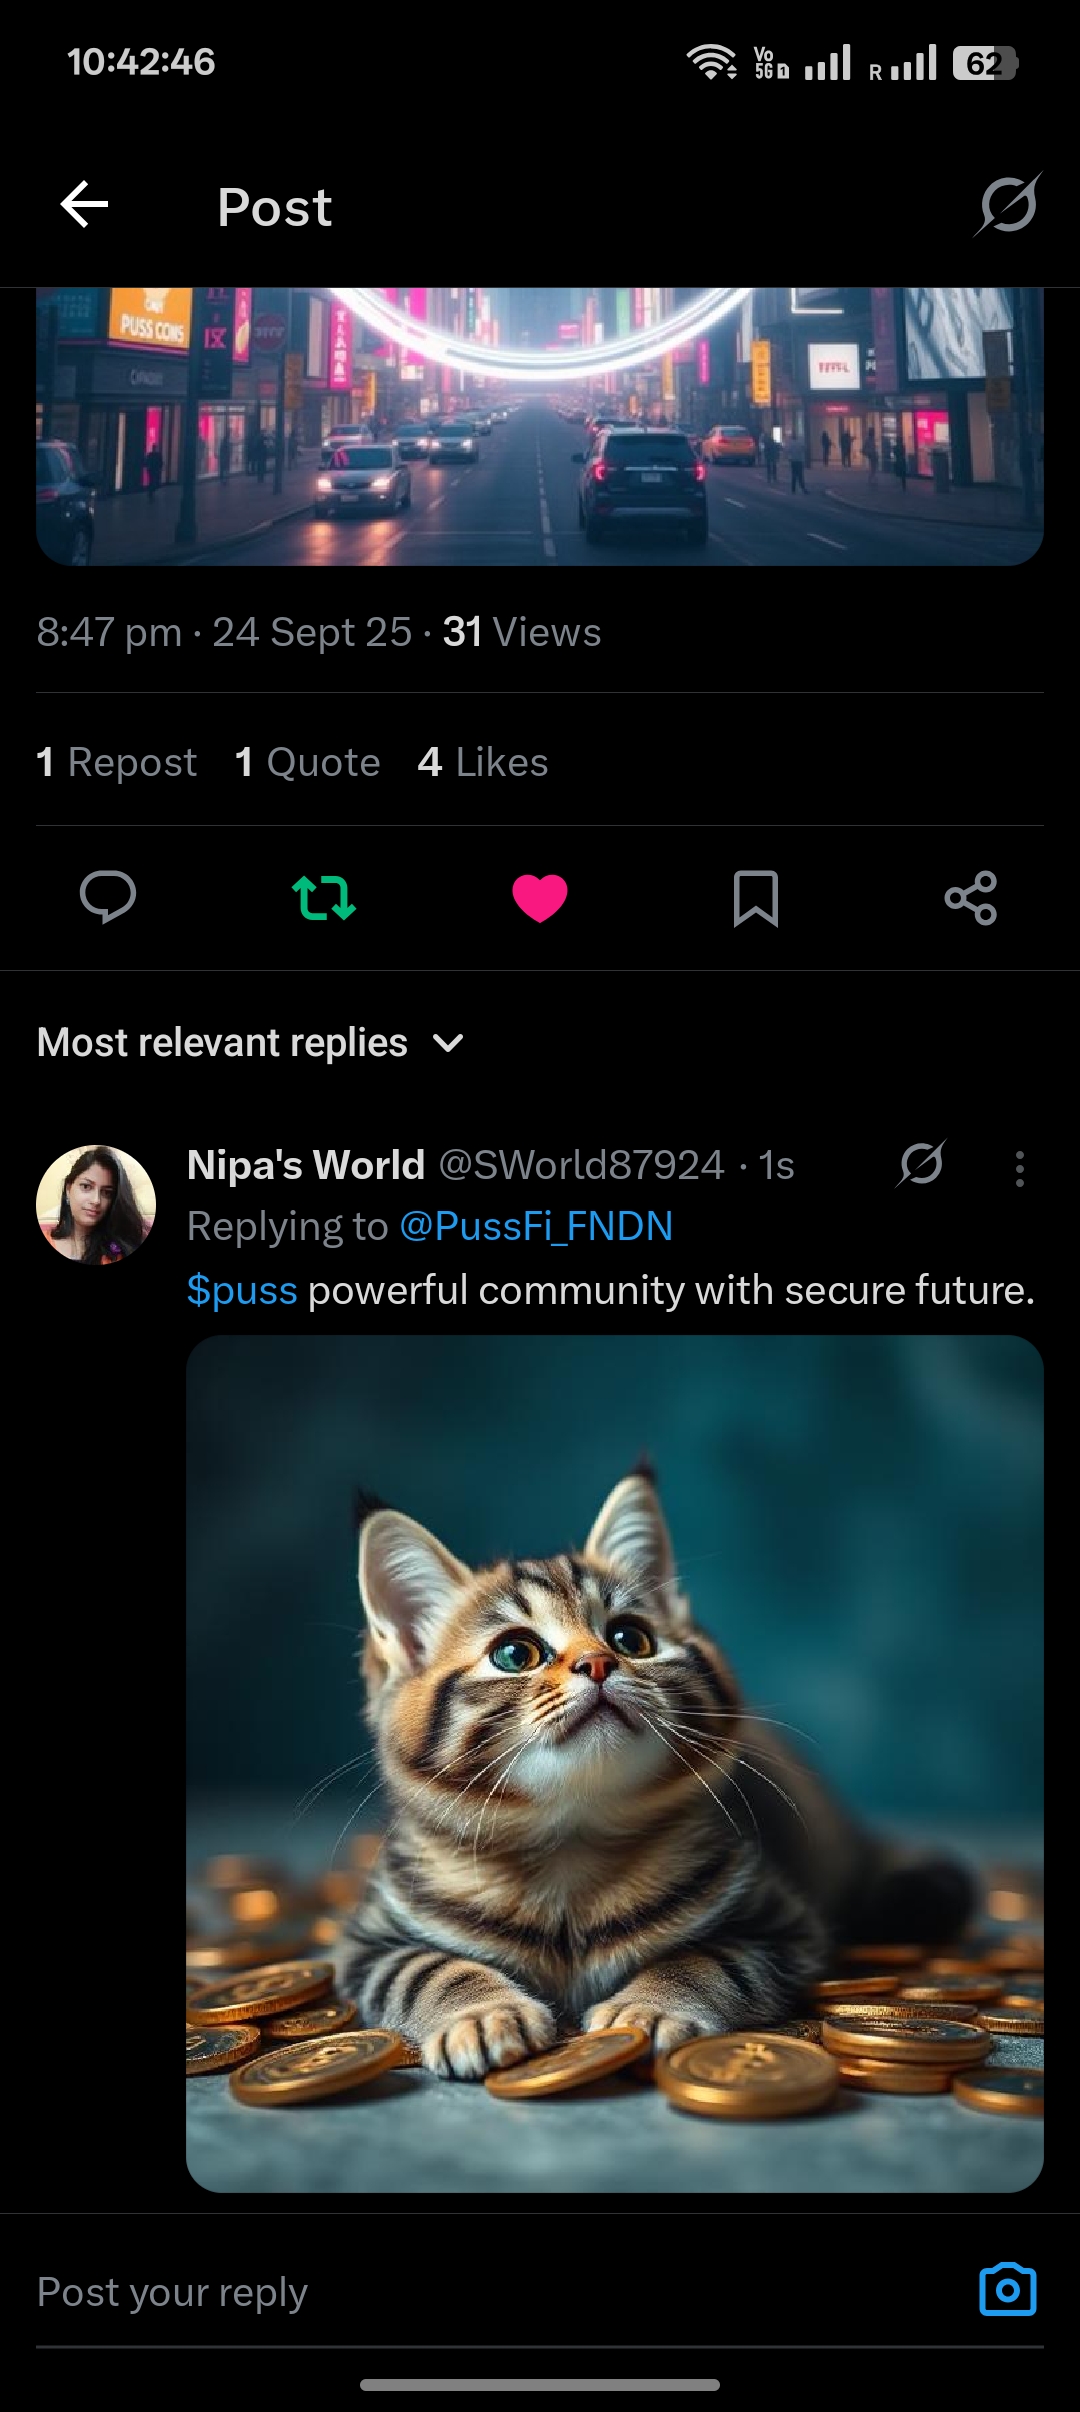The image size is (1080, 2412).
Task: Tap chevron next to Most relevant replies
Action: 448,1043
